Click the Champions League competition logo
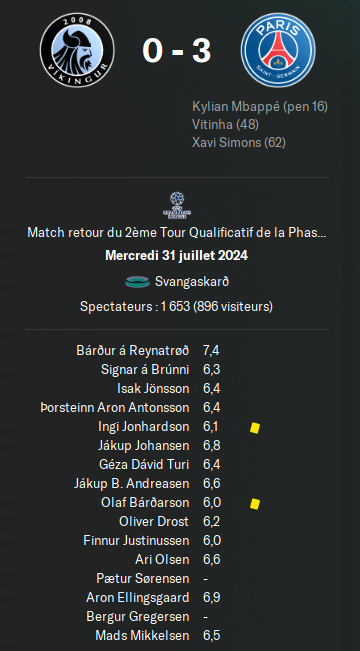 tap(177, 205)
